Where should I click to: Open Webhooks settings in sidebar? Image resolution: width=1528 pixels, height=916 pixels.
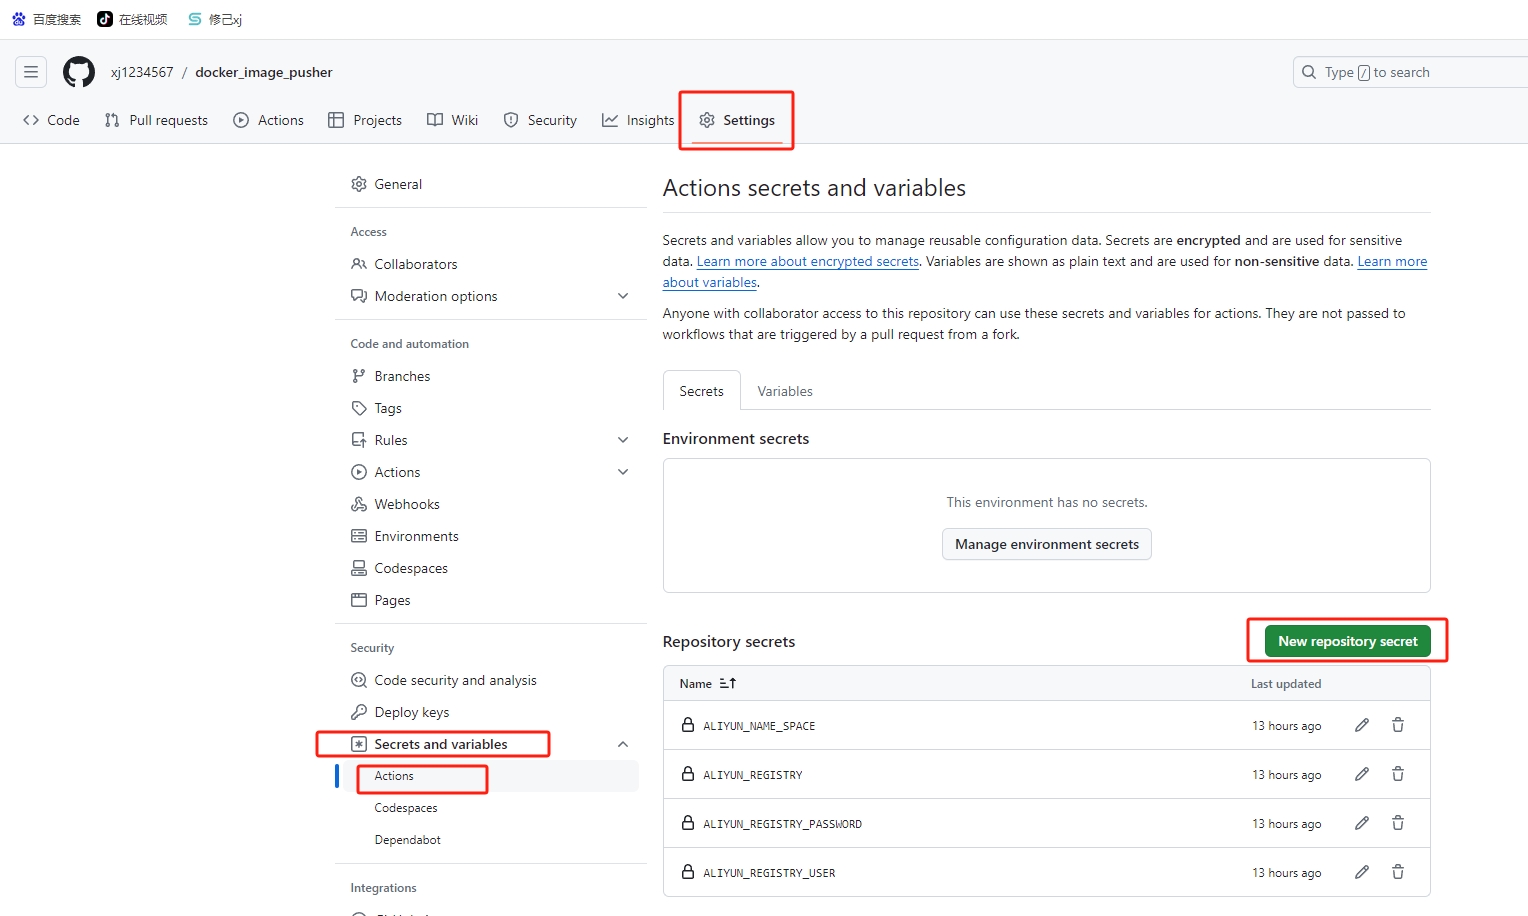(407, 503)
